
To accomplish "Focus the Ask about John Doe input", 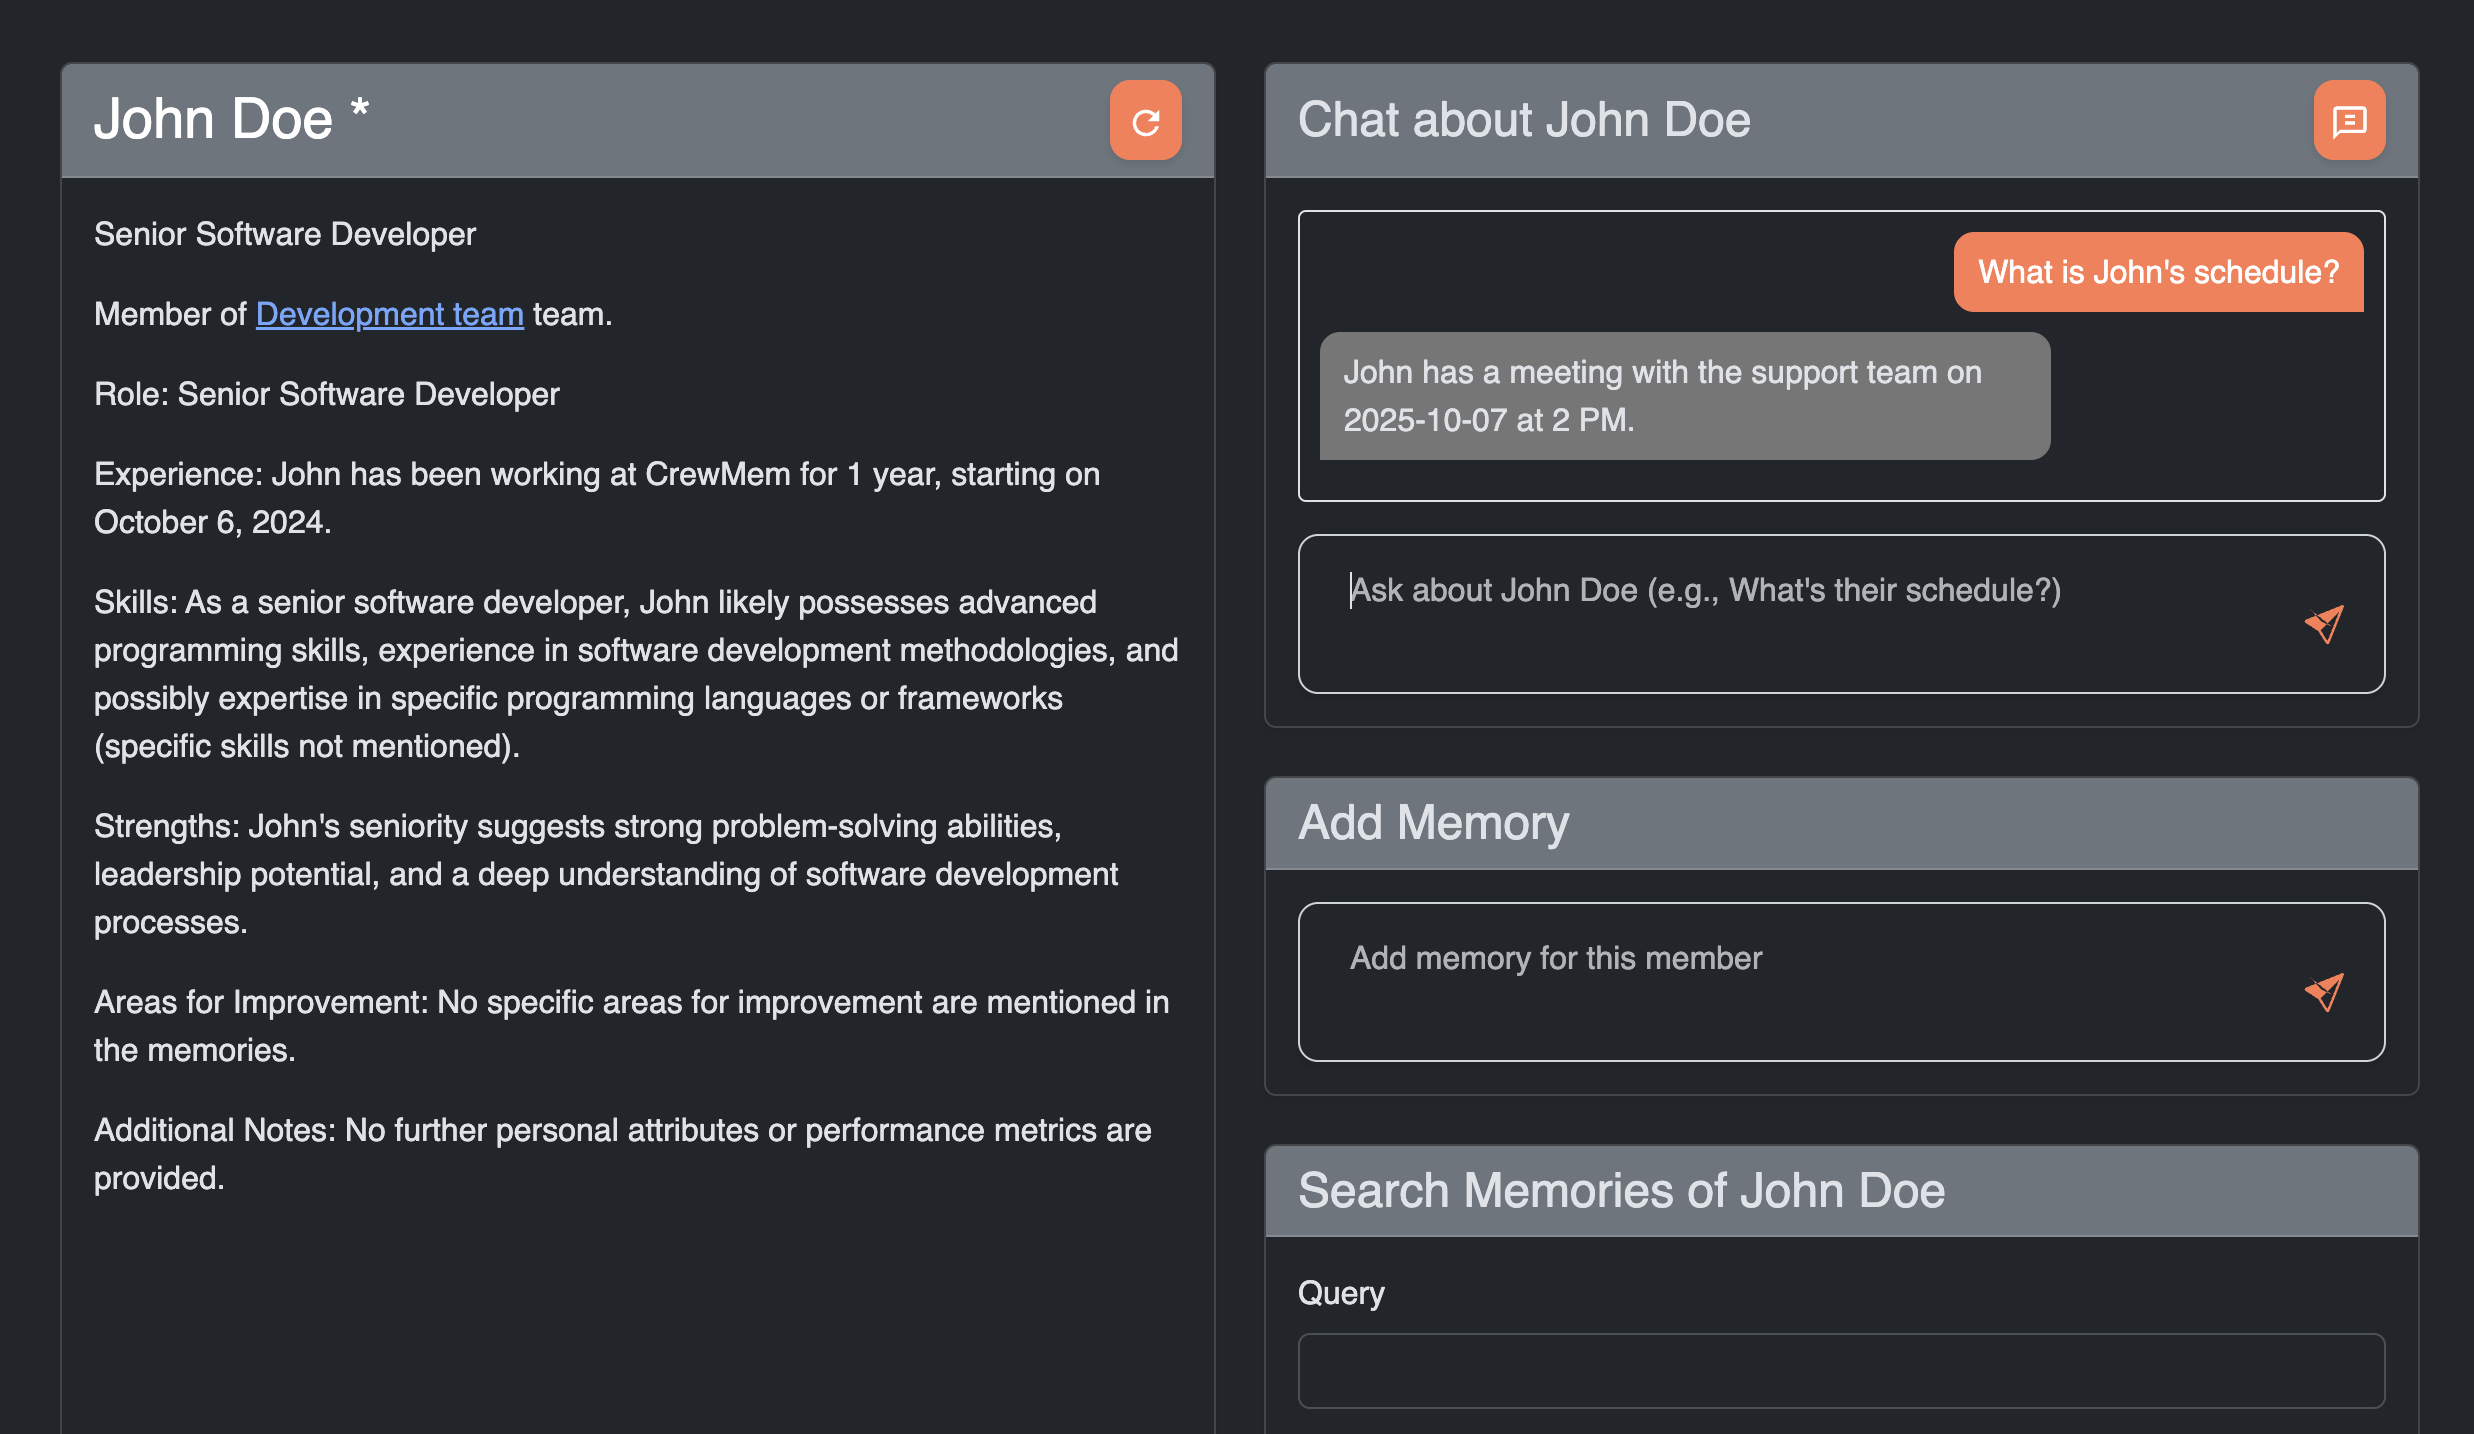I will click(x=1800, y=612).
